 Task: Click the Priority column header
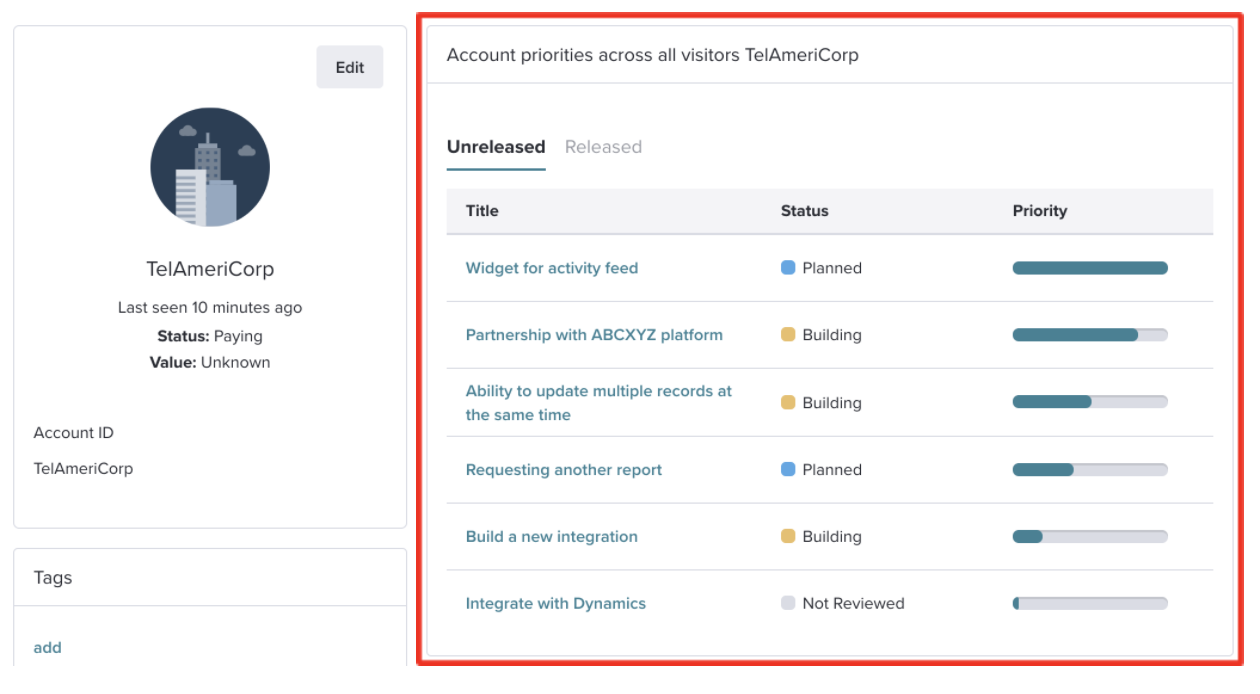click(x=1040, y=211)
